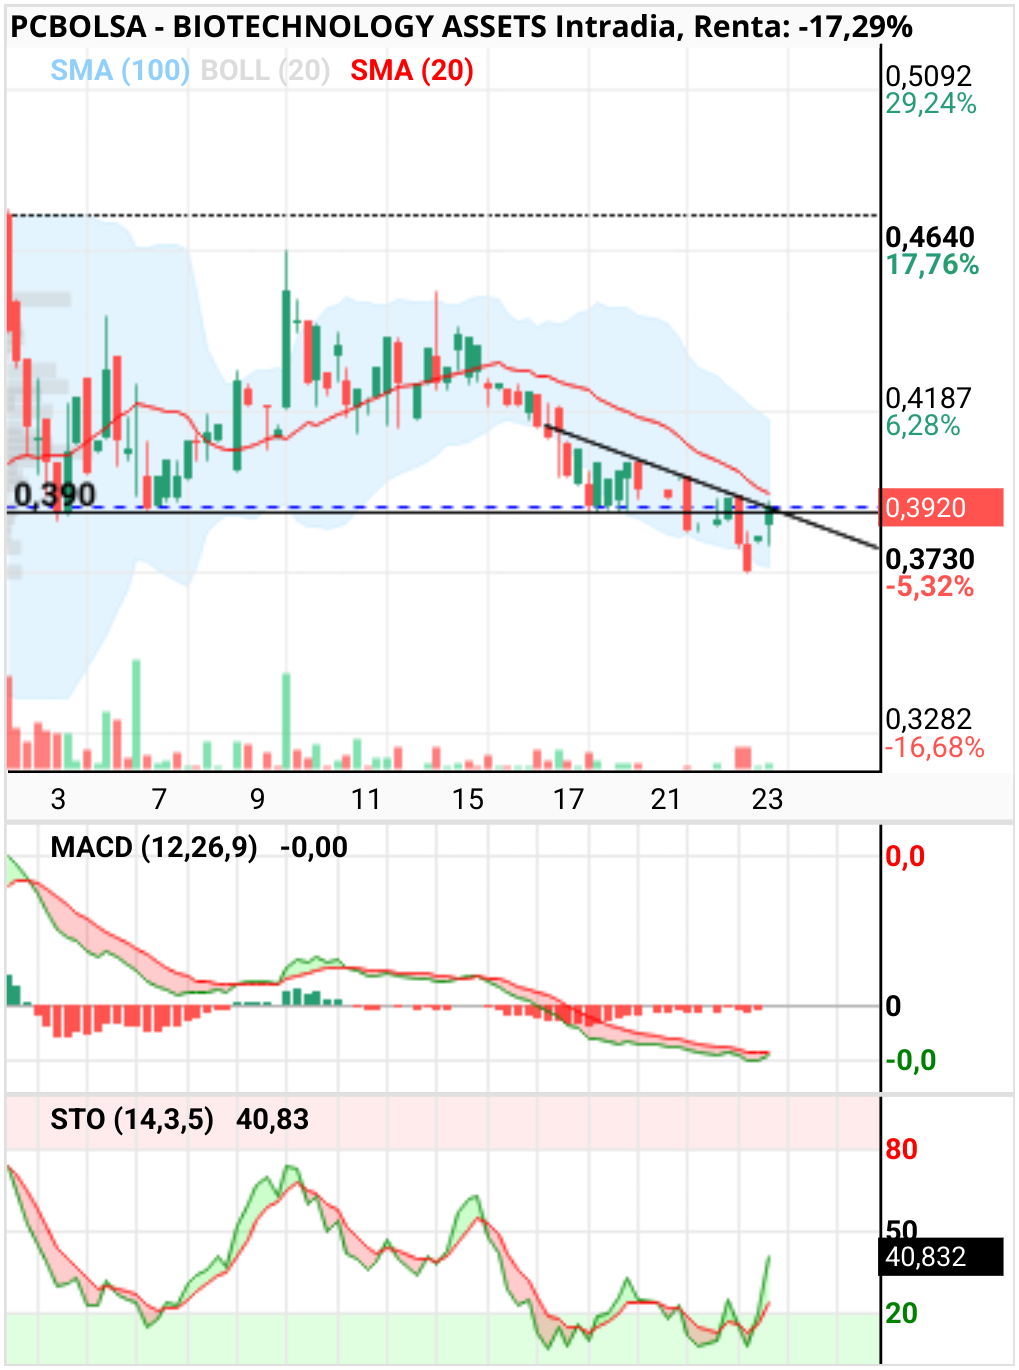
Task: Toggle the SMA (20) indicator legend
Action: (411, 70)
